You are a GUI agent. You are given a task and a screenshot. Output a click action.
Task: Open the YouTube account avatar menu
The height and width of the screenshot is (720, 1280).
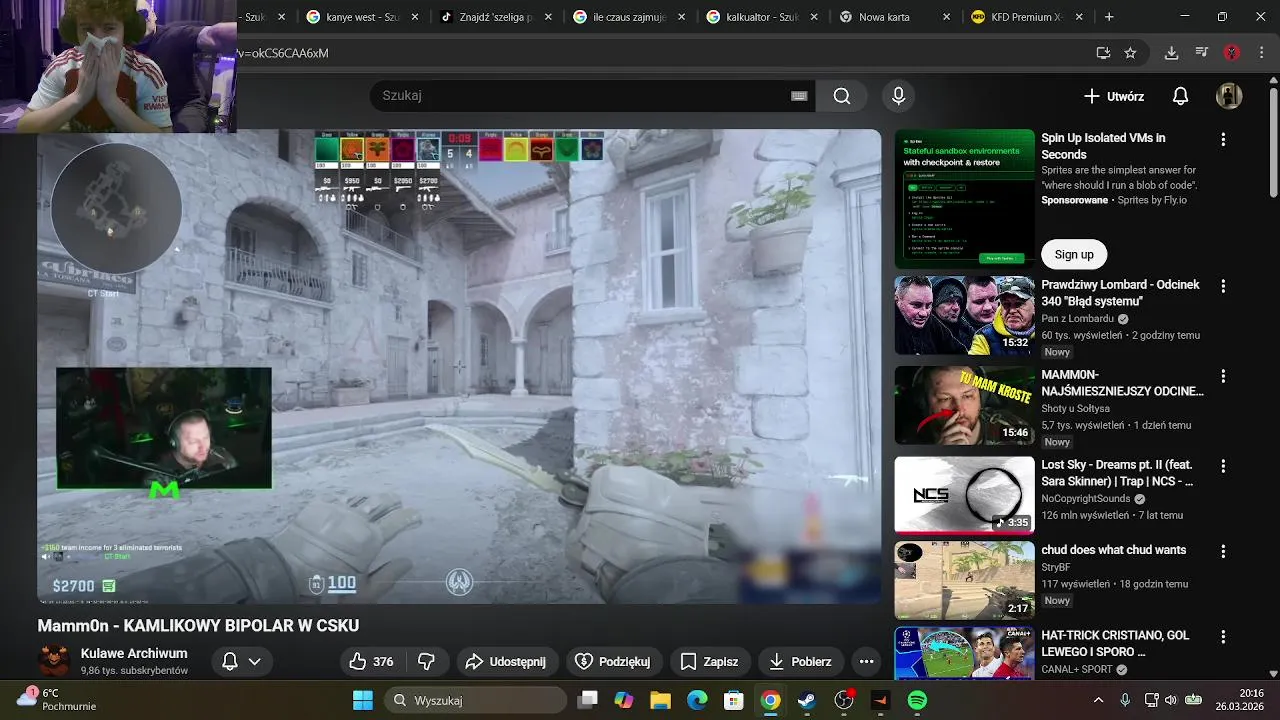coord(1229,96)
